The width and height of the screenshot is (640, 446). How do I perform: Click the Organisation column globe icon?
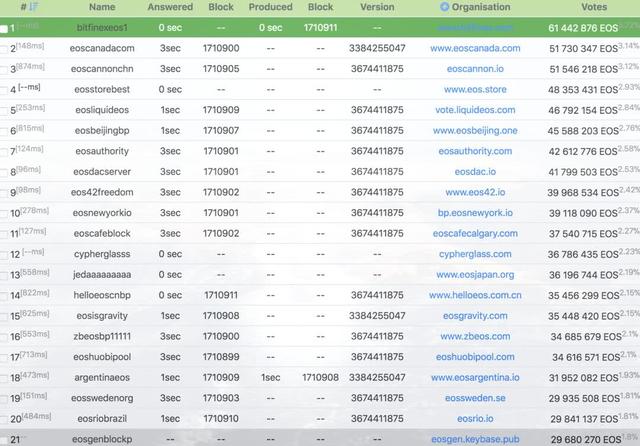click(444, 7)
